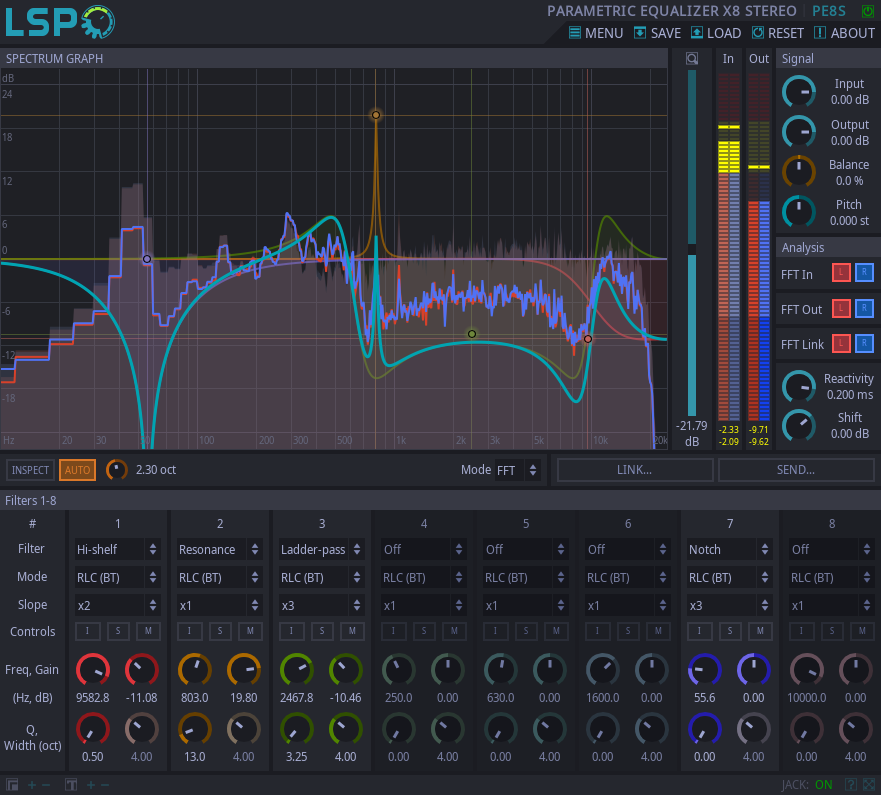
Task: Toggle the FFT Link L button
Action: 841,343
